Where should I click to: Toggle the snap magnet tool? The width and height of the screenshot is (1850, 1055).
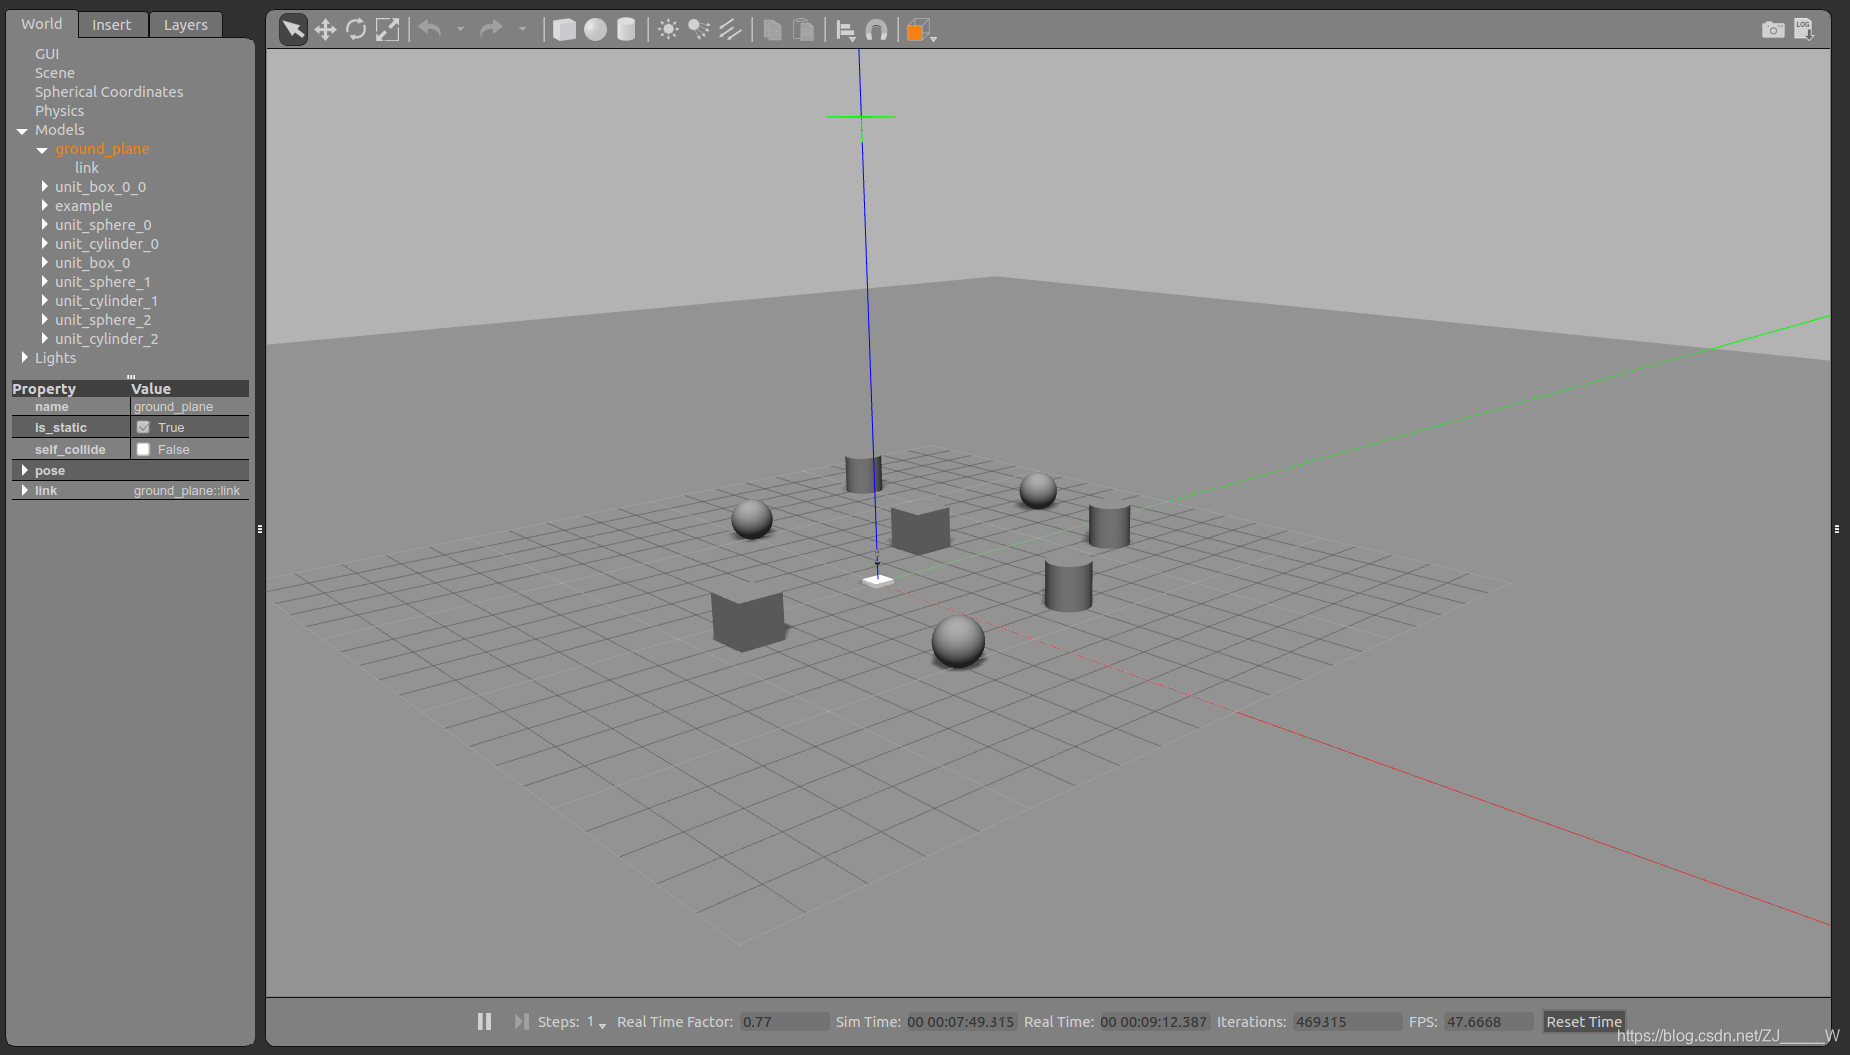(x=876, y=29)
